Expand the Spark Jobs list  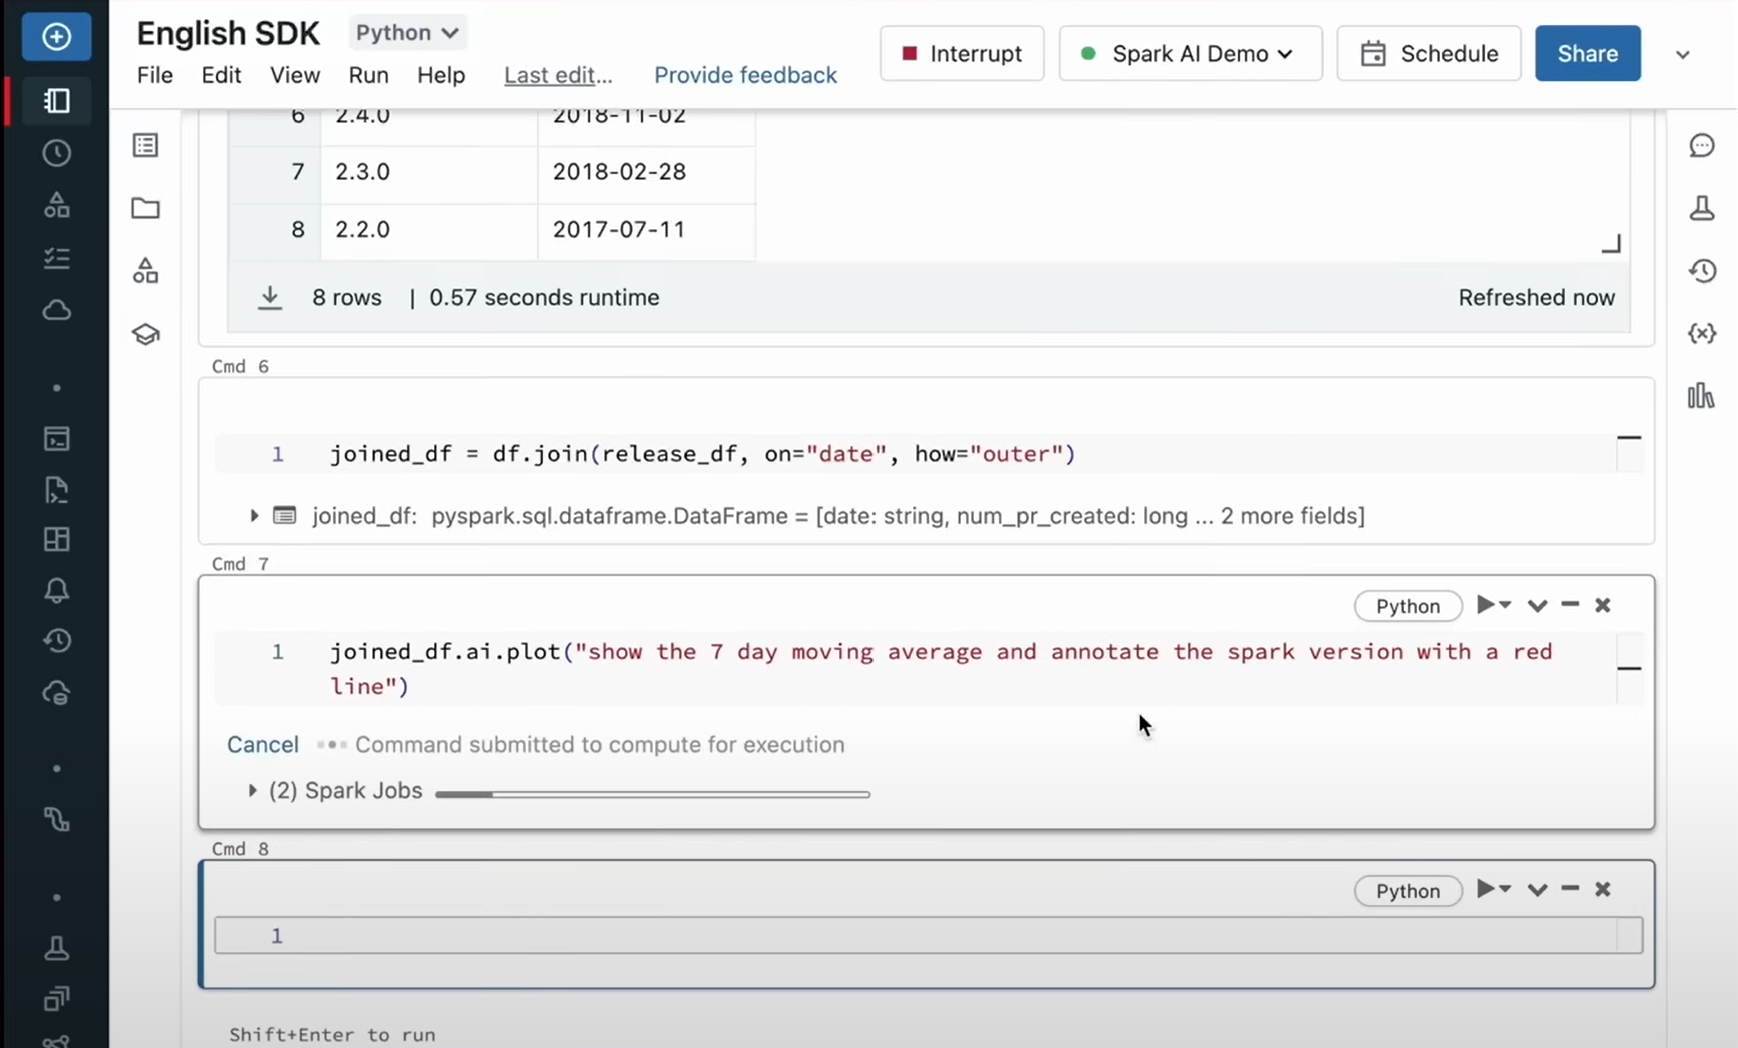[x=253, y=791]
